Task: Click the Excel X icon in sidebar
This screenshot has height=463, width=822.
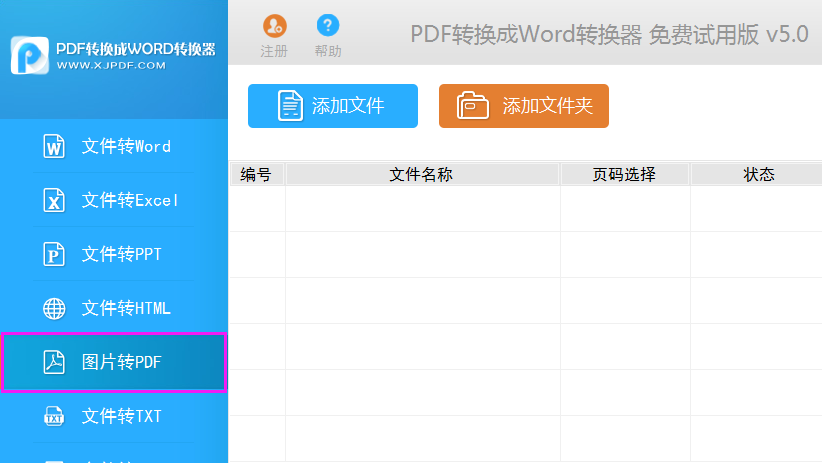Action: (54, 200)
